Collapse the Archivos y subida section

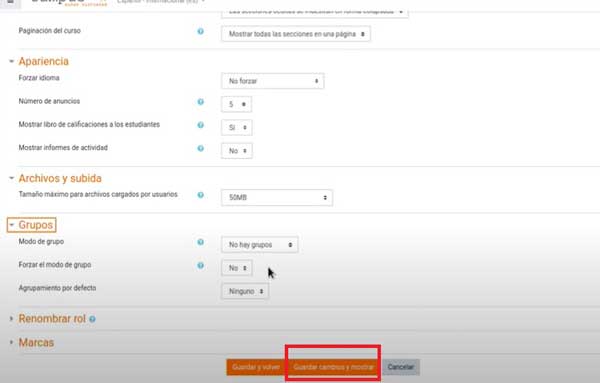[11, 178]
